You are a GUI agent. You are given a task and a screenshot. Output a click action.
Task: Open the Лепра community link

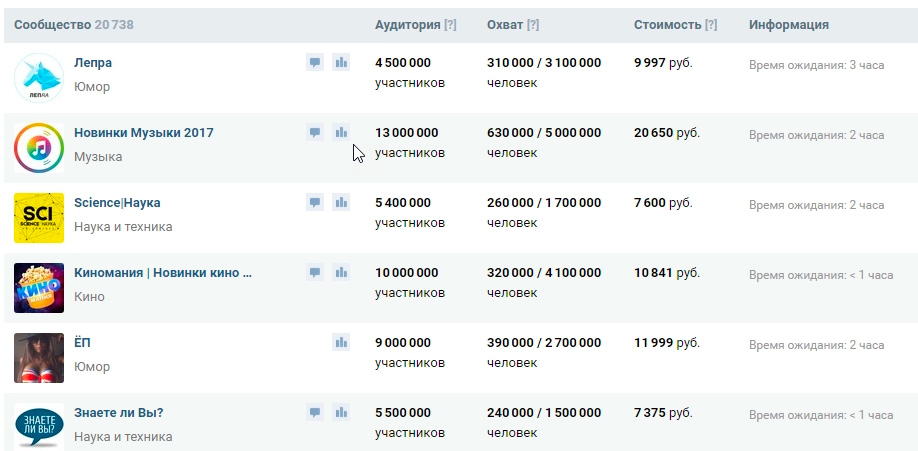93,63
